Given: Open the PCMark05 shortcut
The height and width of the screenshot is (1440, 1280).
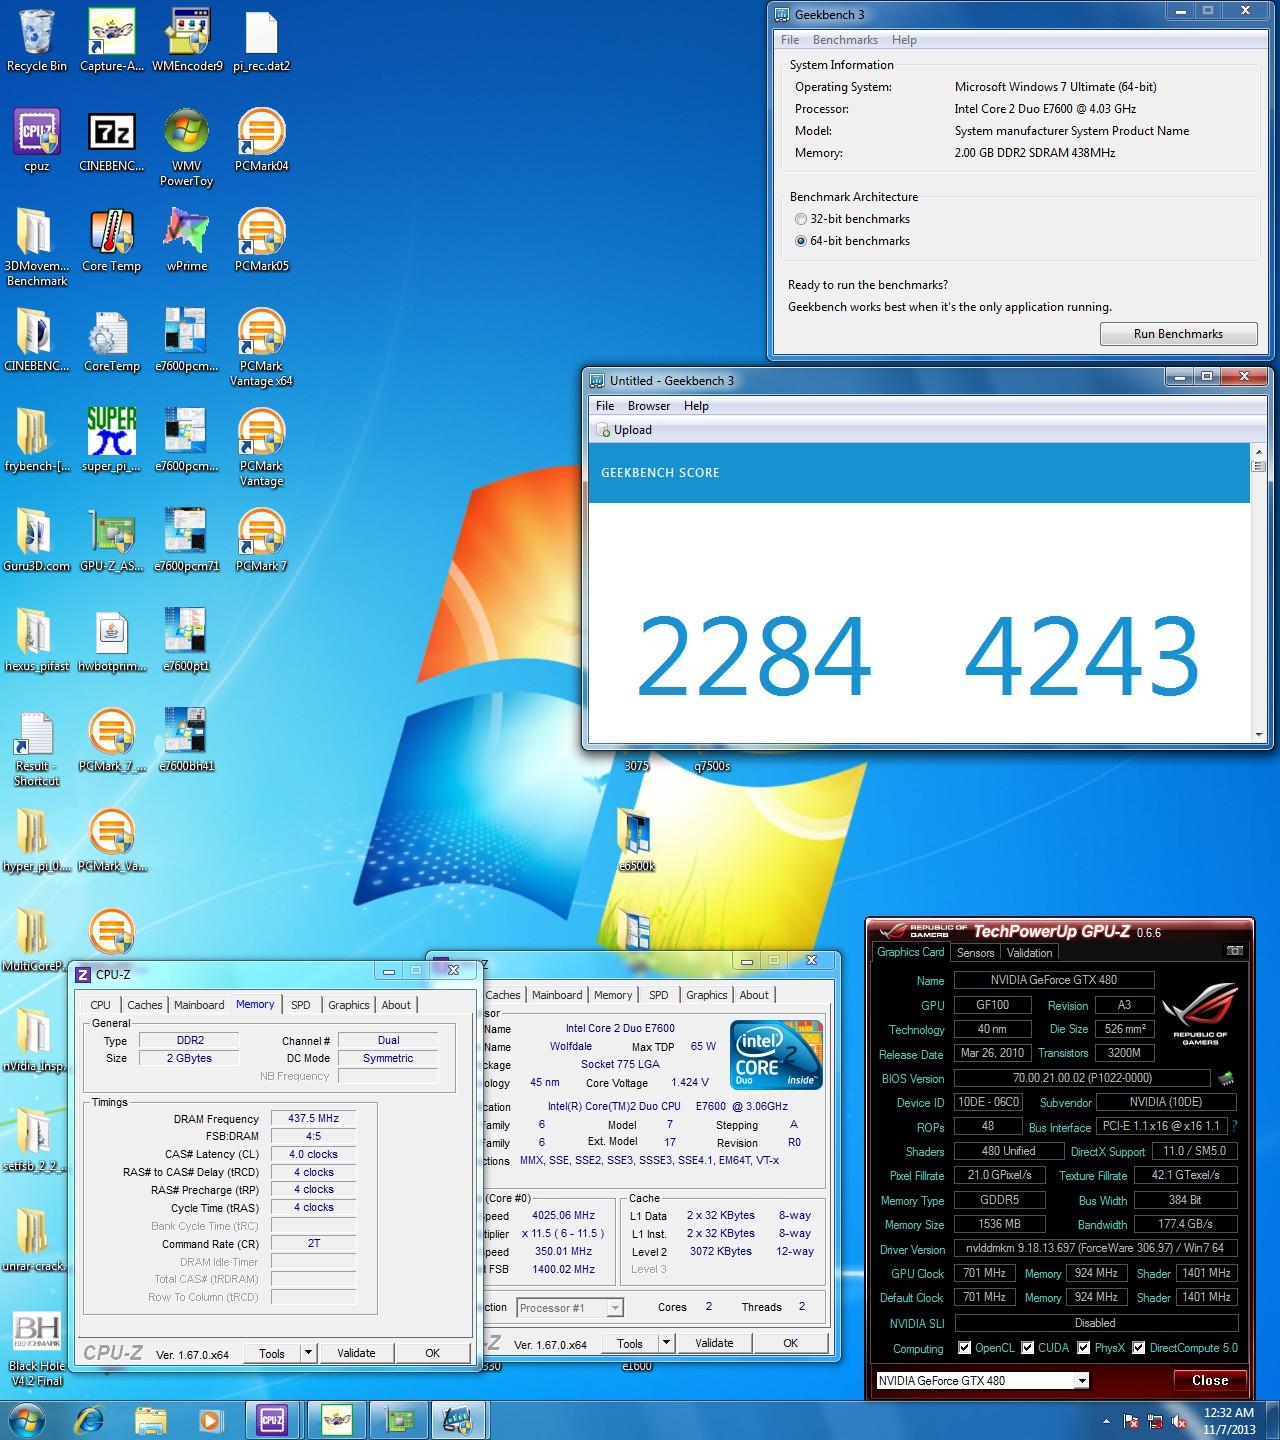Looking at the screenshot, I should click(261, 240).
